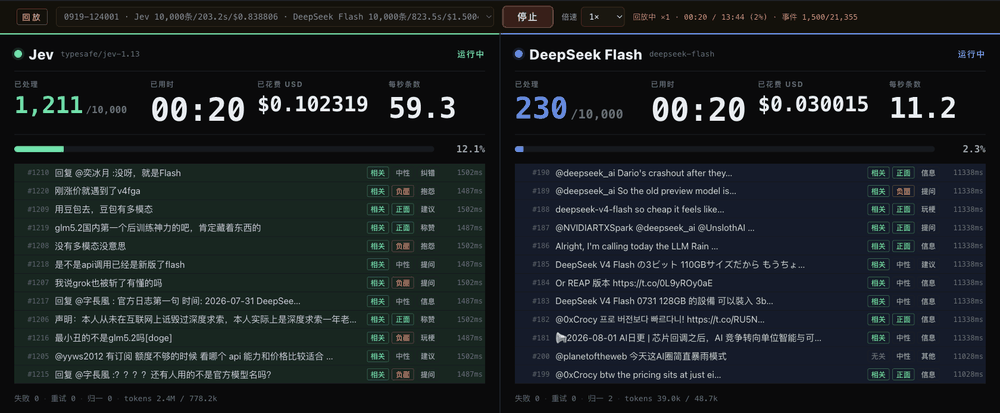
Task: Click the 归一 2 stat in DeepSeek footer
Action: [x=602, y=398]
